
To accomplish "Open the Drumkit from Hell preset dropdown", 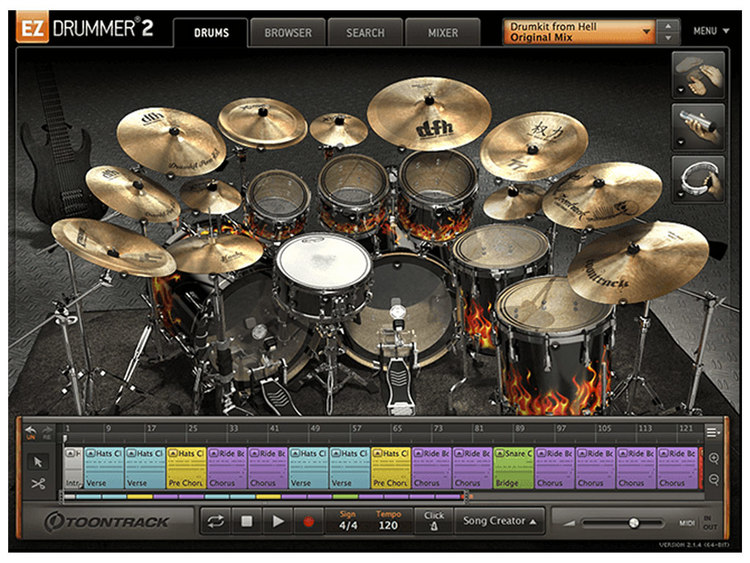I will coord(579,32).
